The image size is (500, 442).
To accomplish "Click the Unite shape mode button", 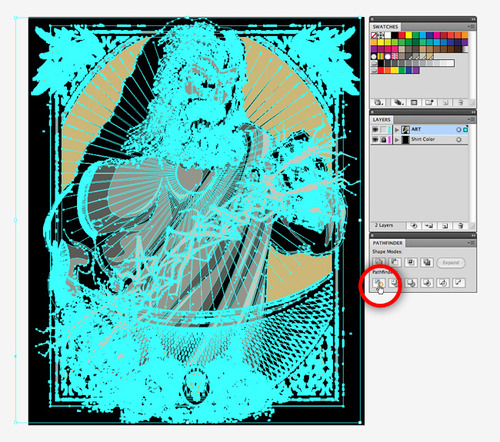I will coord(379,263).
